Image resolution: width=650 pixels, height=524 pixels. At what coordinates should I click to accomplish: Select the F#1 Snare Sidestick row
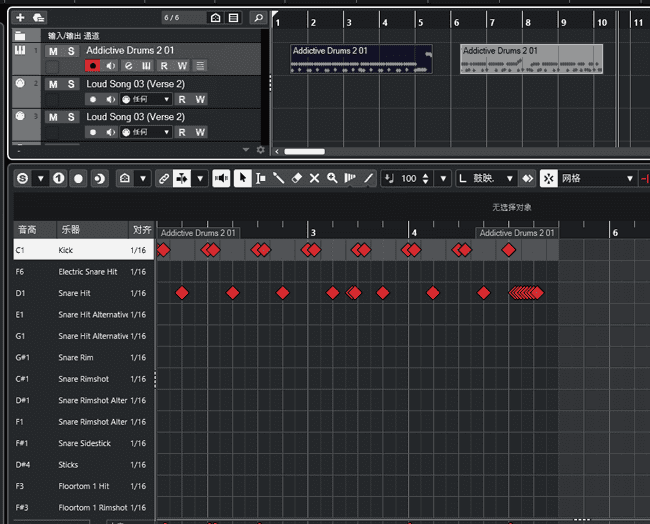(84, 443)
